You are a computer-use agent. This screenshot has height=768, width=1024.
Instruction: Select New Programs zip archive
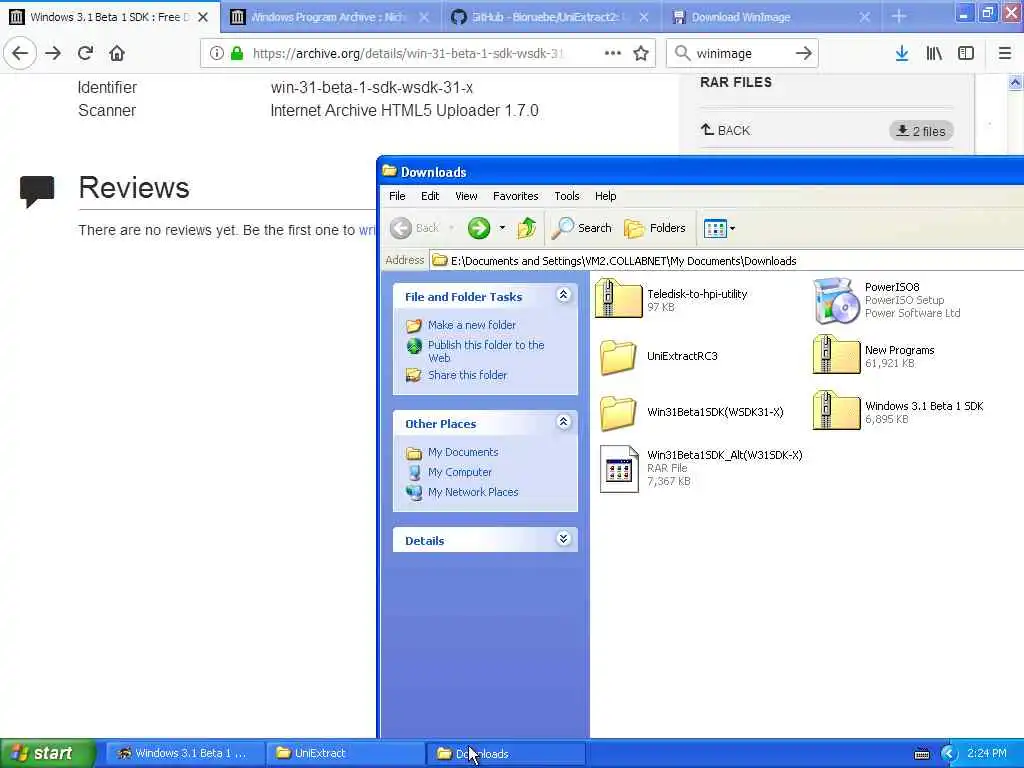pyautogui.click(x=874, y=356)
